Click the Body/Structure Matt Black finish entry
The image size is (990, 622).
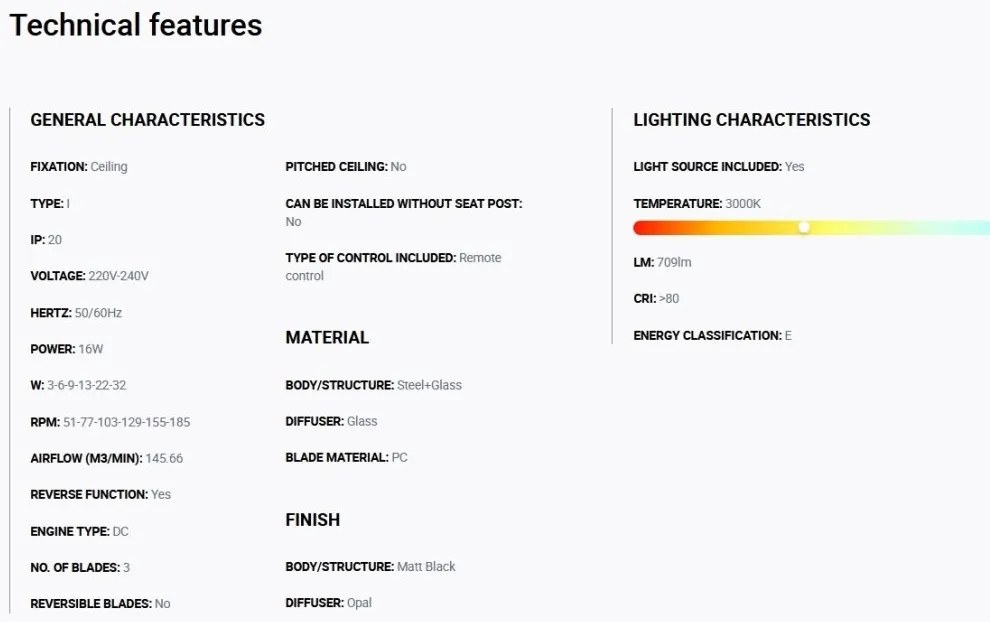[370, 566]
